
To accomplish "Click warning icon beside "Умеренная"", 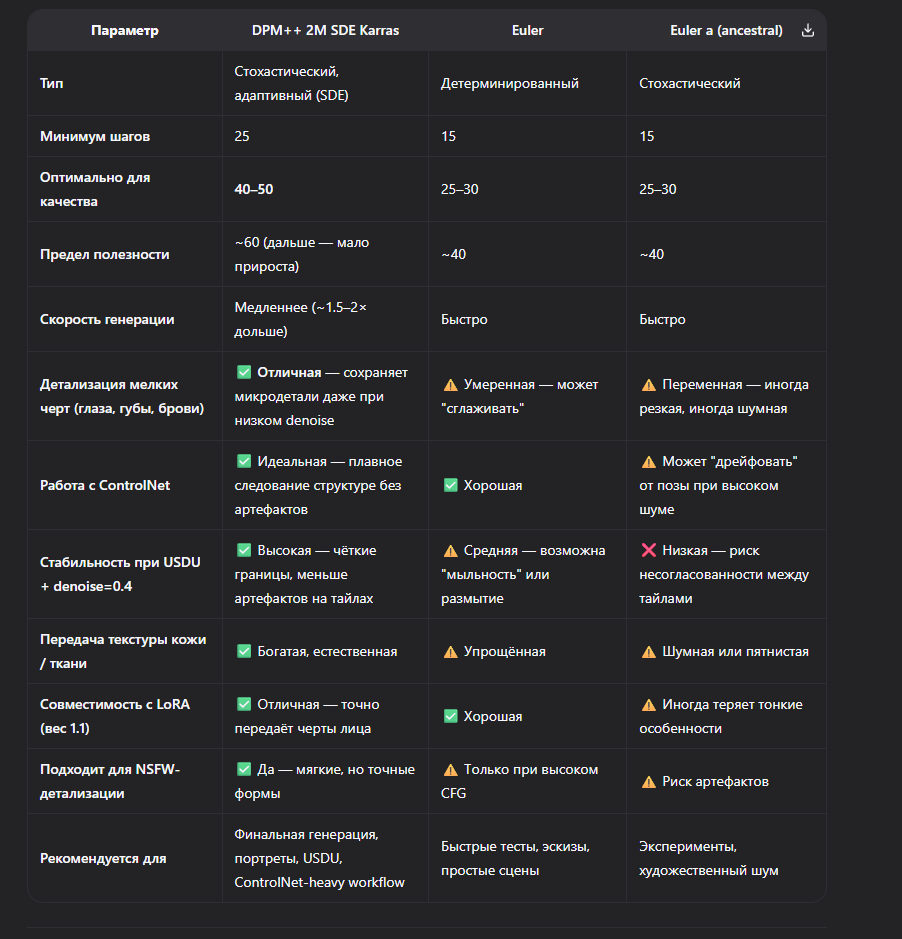I will coord(450,384).
